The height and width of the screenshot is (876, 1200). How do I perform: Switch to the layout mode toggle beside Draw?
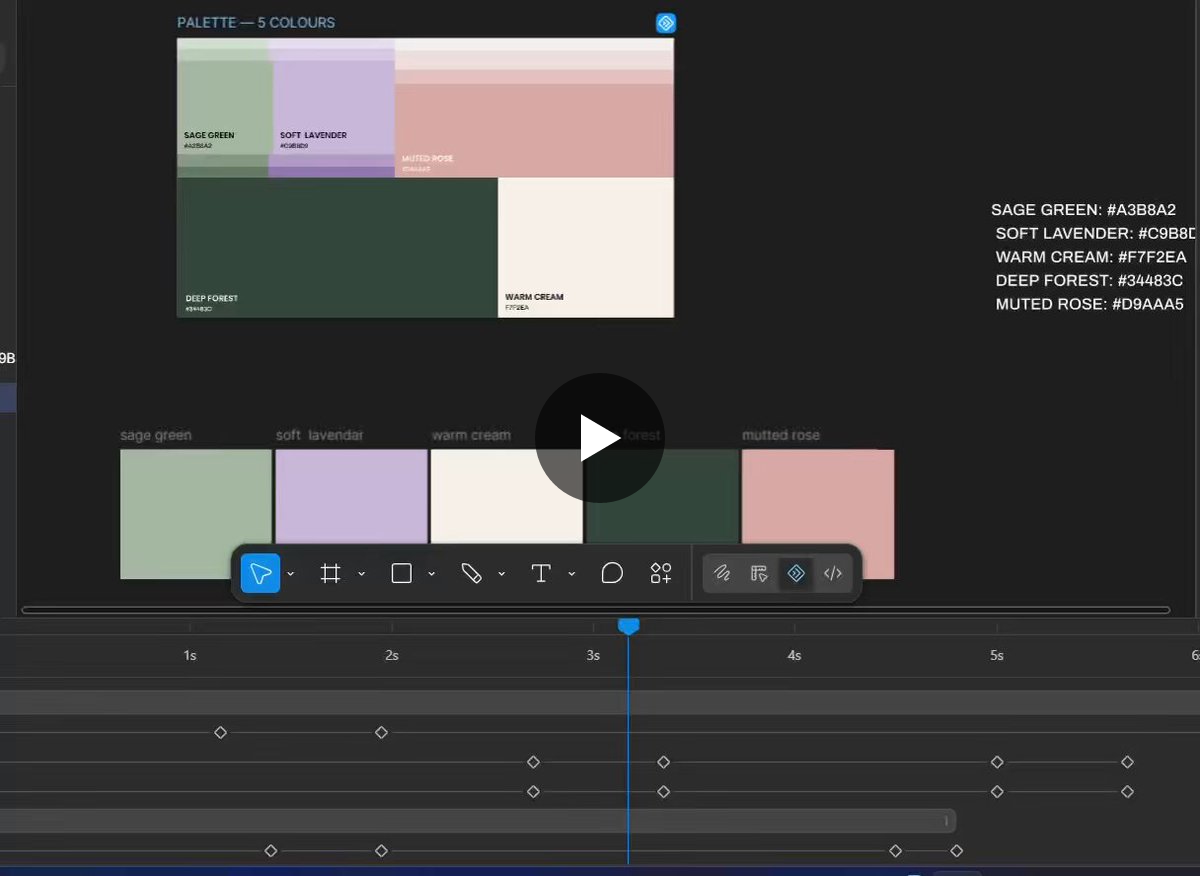[x=759, y=573]
